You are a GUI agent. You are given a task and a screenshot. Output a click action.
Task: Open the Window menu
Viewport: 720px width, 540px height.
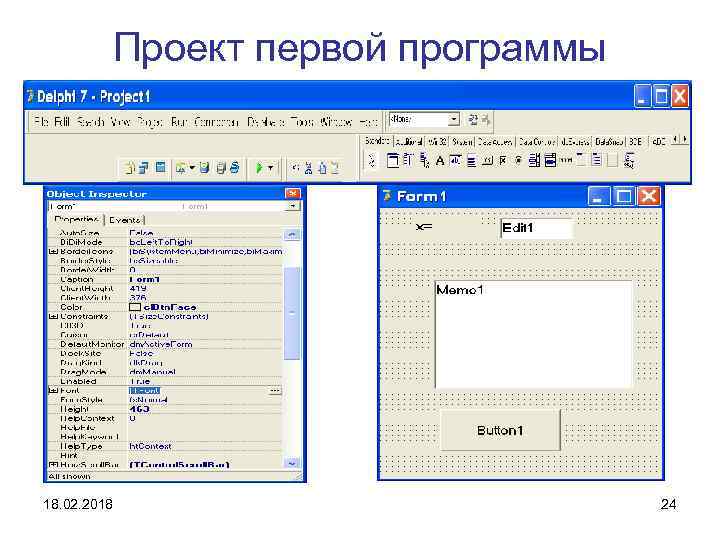336,122
